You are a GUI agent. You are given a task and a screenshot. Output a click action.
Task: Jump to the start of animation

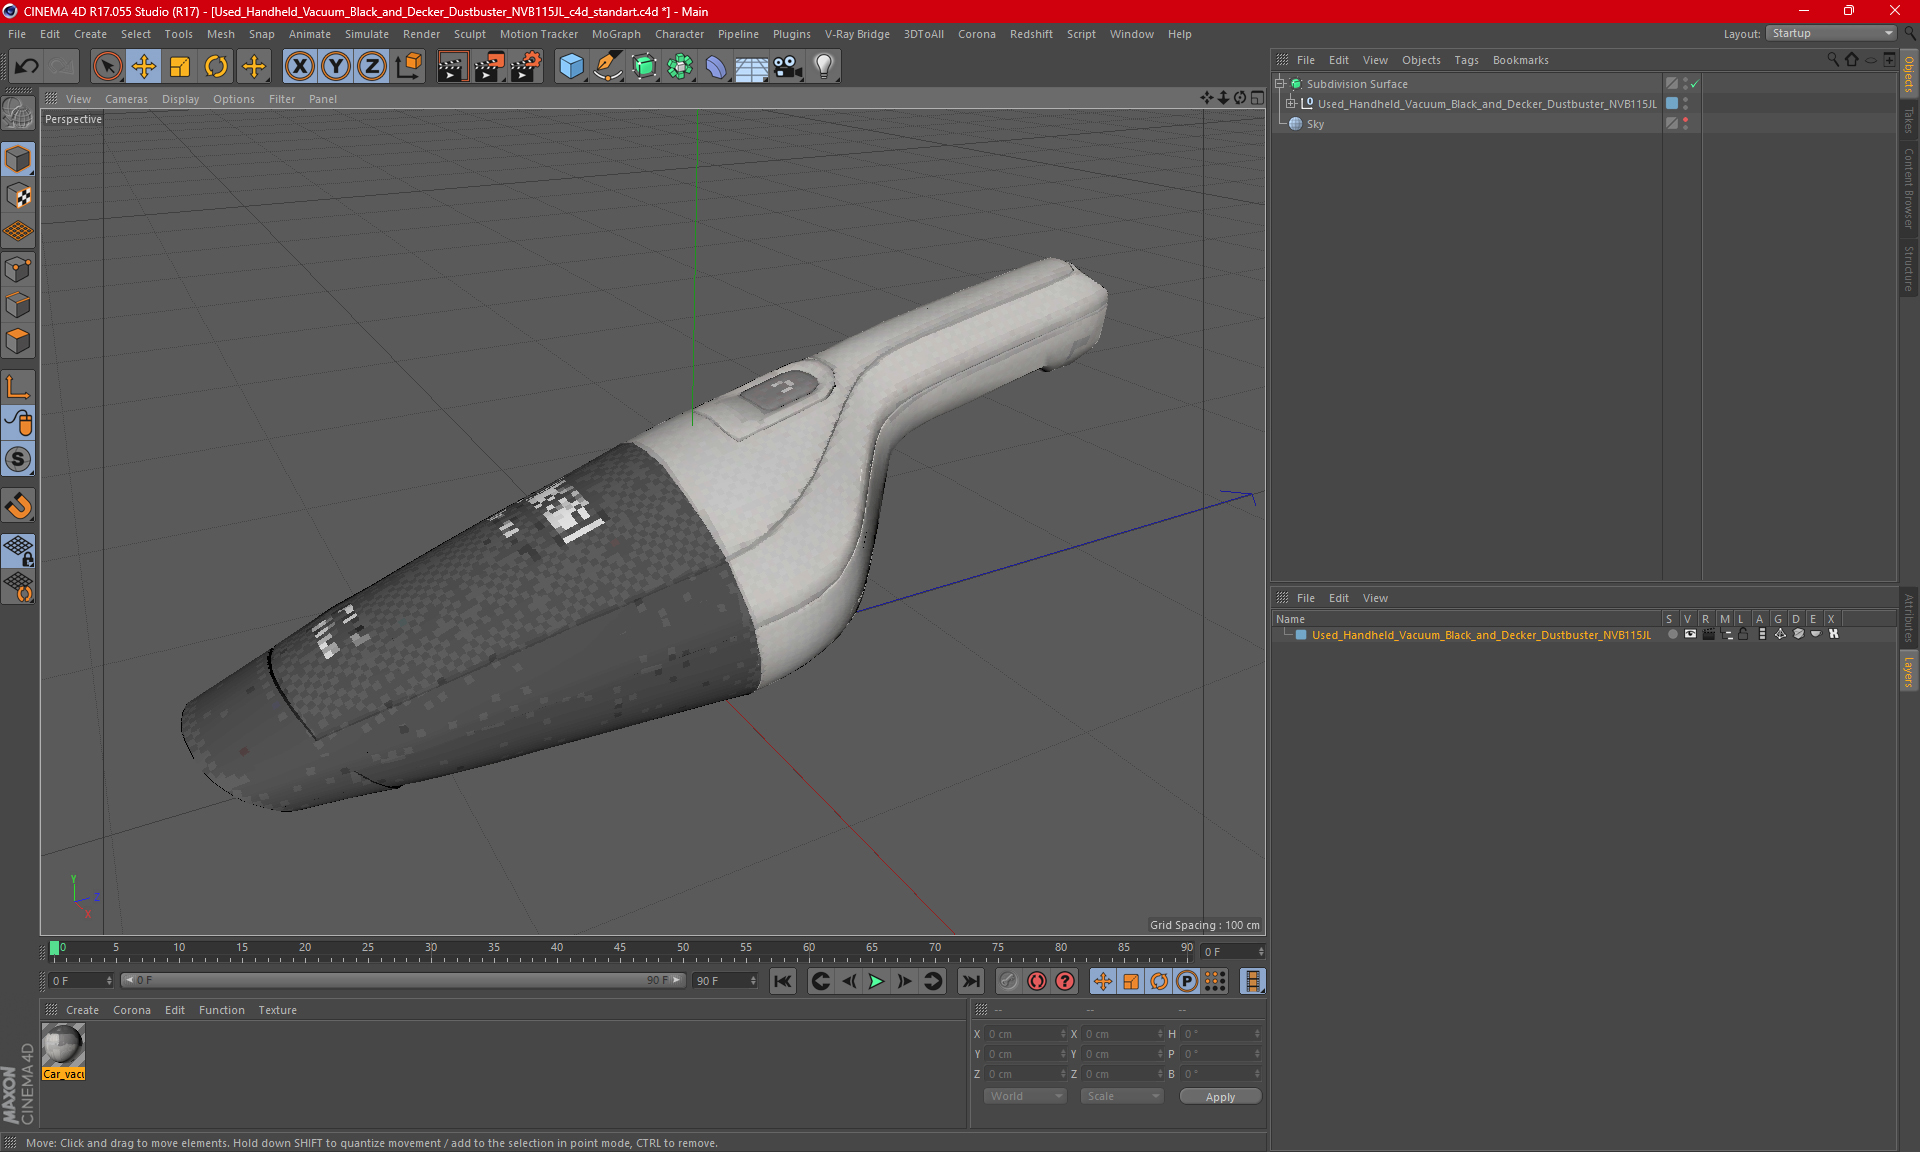[x=783, y=981]
